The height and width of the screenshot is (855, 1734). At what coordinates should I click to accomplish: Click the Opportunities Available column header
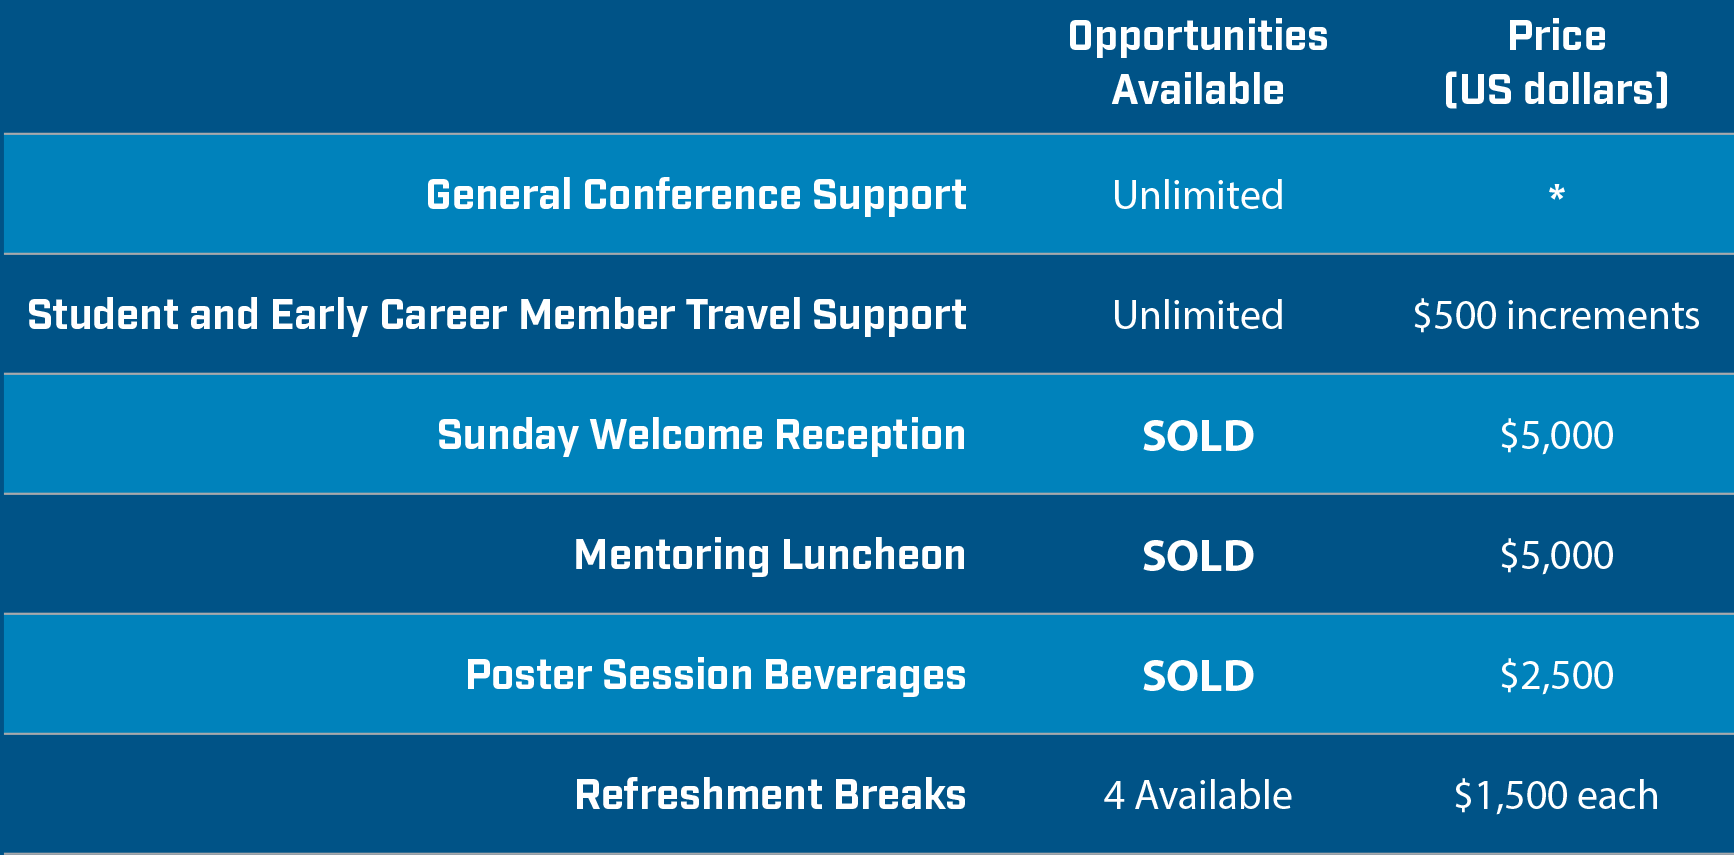[1198, 63]
